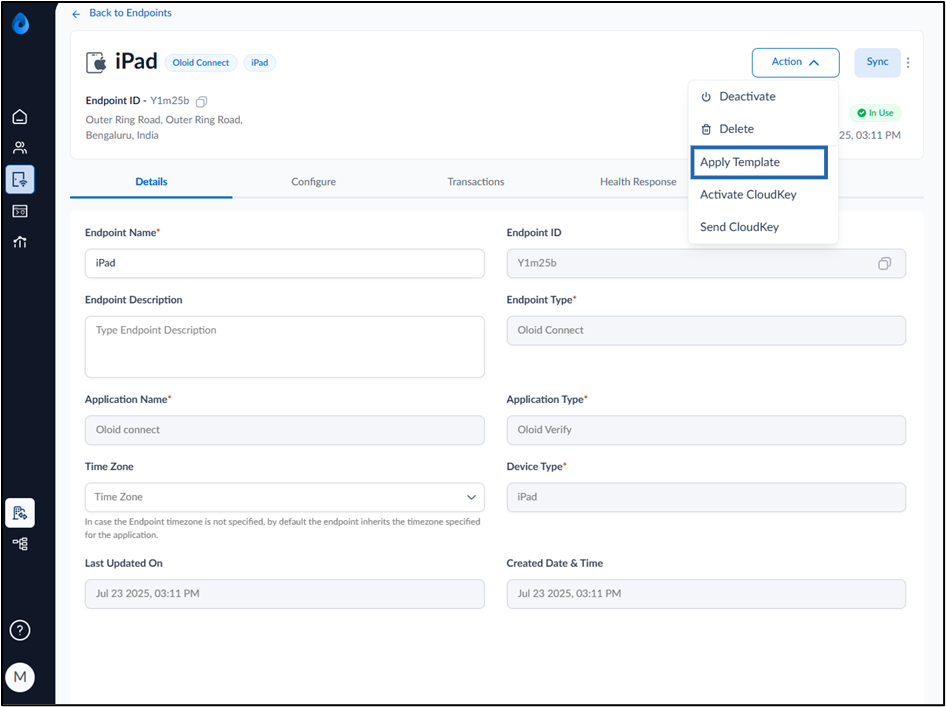Go Back to Endpoints

point(130,13)
